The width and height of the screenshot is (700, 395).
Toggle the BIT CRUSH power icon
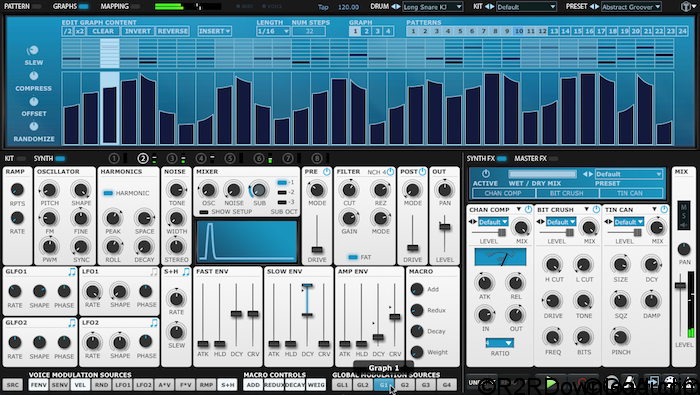pos(596,209)
